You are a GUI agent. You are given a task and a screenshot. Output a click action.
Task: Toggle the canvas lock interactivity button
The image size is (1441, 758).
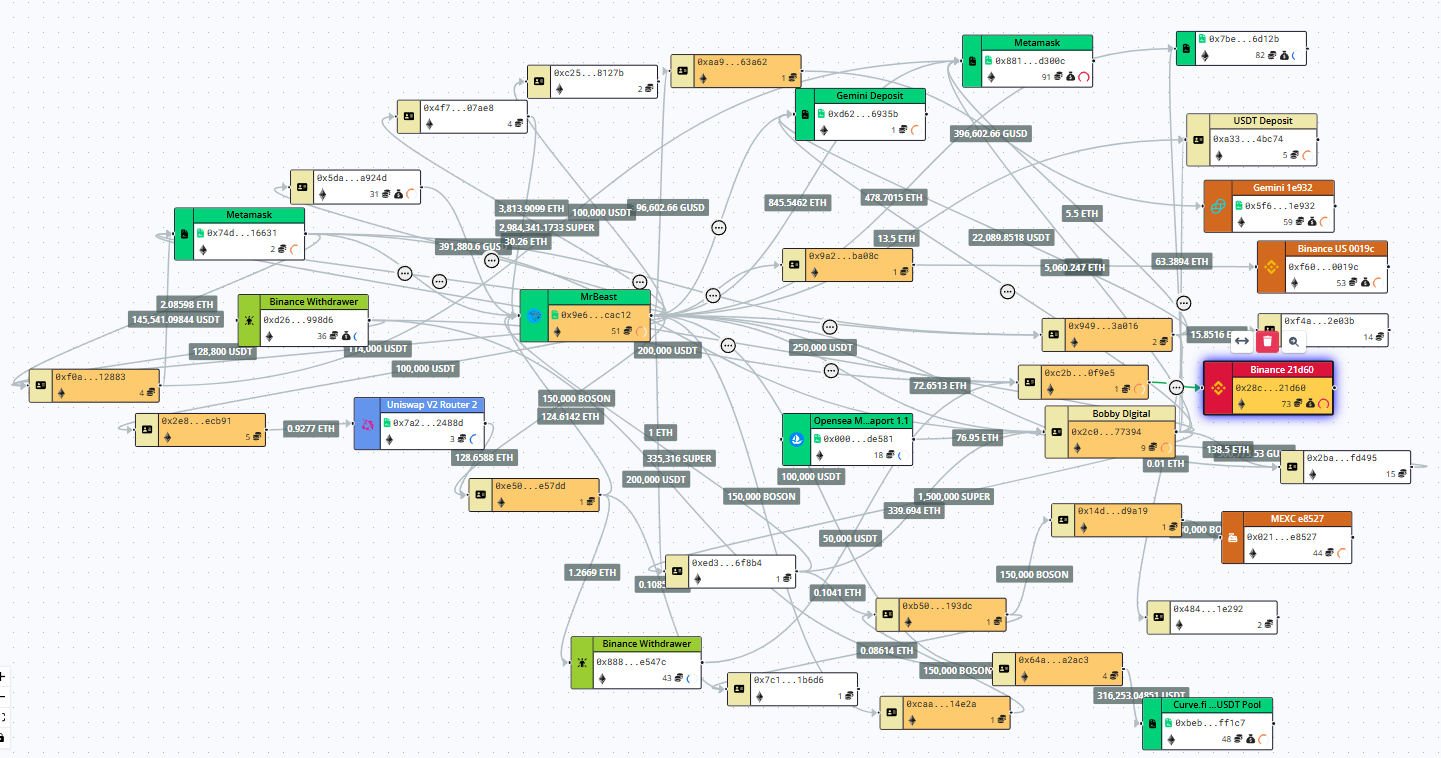point(3,737)
